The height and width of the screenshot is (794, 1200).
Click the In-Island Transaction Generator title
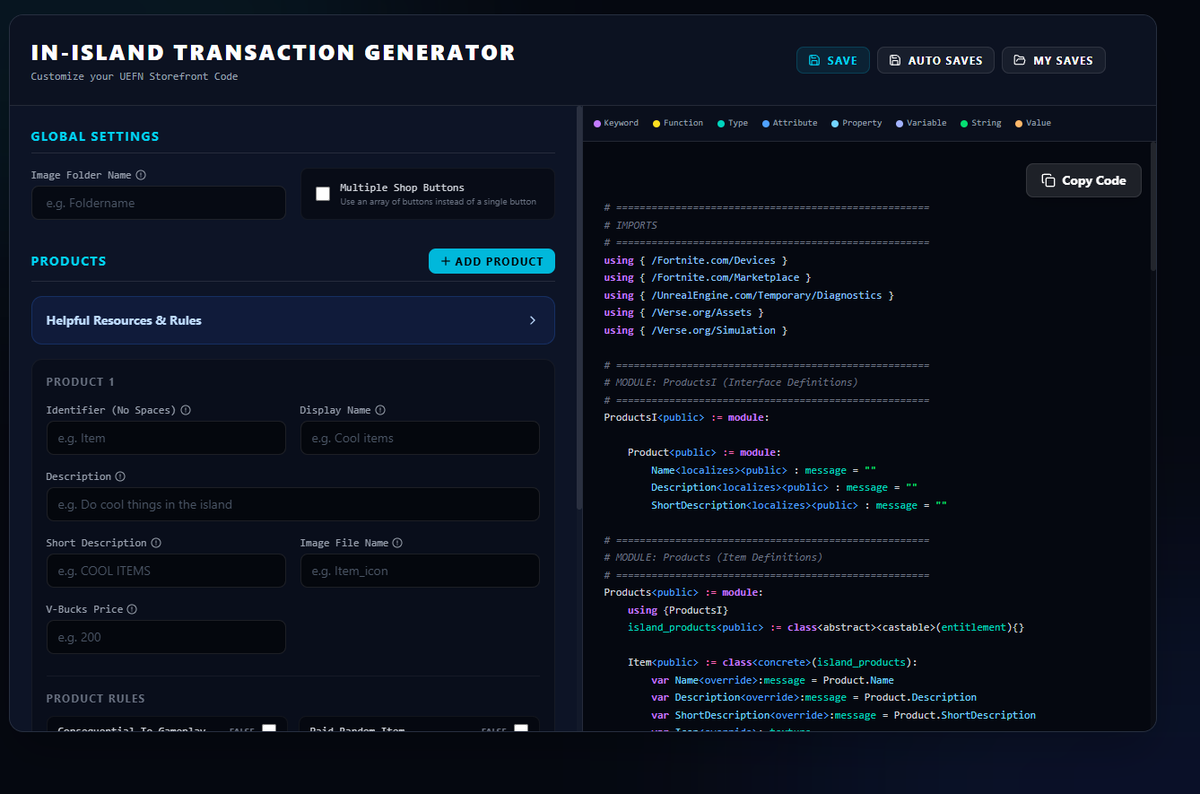[273, 53]
